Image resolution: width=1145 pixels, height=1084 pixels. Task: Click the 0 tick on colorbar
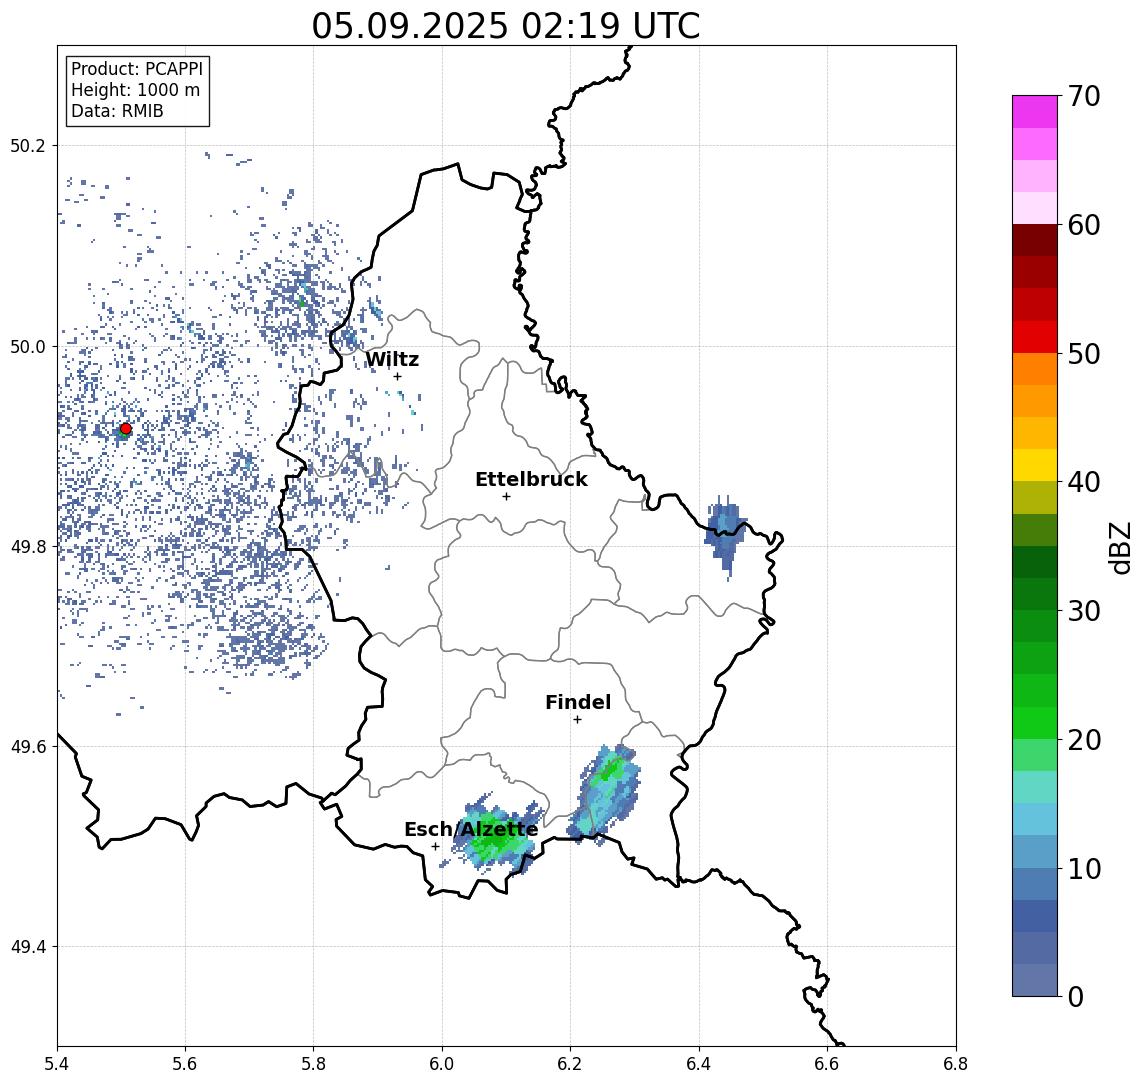pos(1076,996)
